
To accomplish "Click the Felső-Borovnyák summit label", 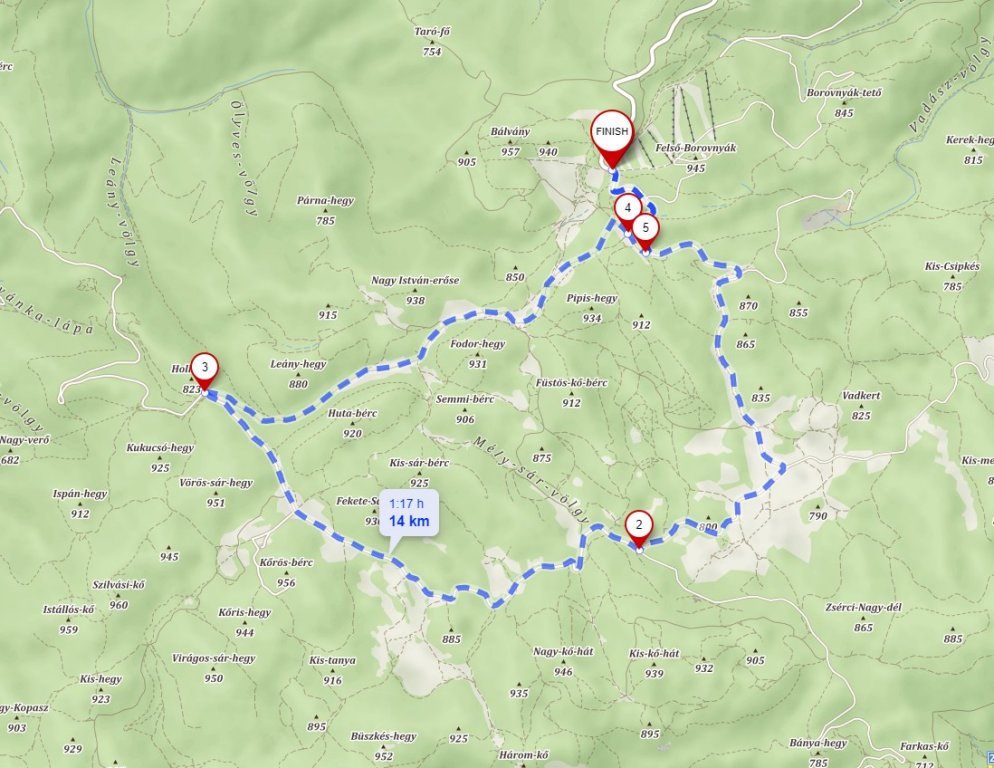I will pos(695,148).
